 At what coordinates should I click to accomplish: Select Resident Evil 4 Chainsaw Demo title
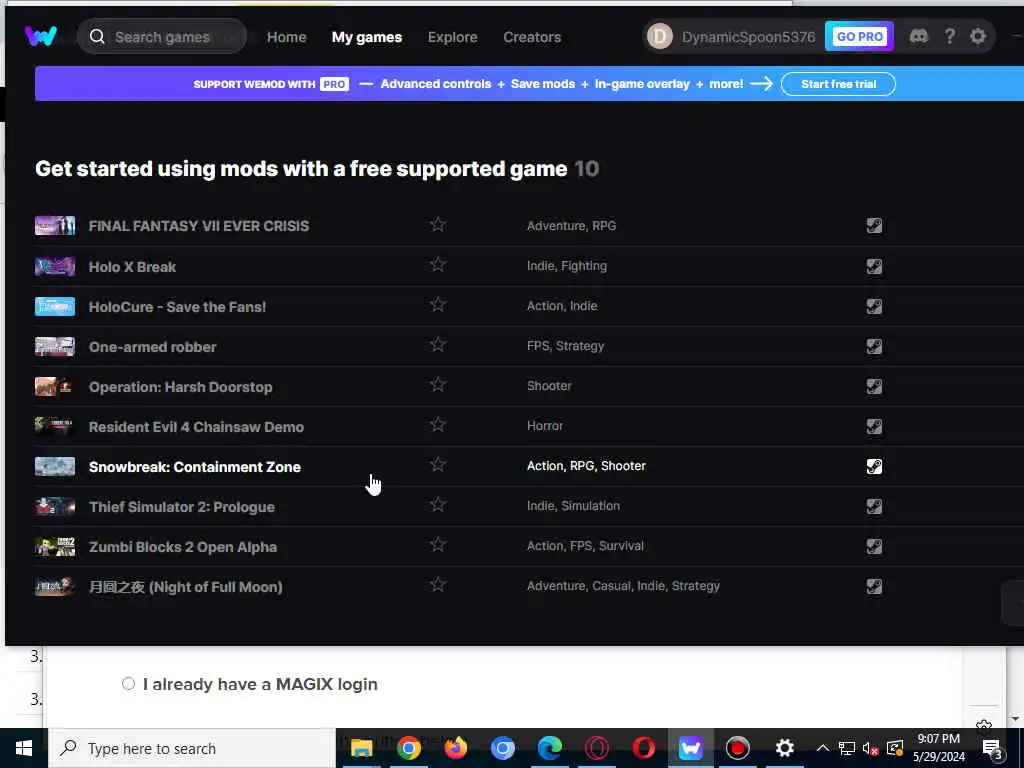(x=196, y=427)
